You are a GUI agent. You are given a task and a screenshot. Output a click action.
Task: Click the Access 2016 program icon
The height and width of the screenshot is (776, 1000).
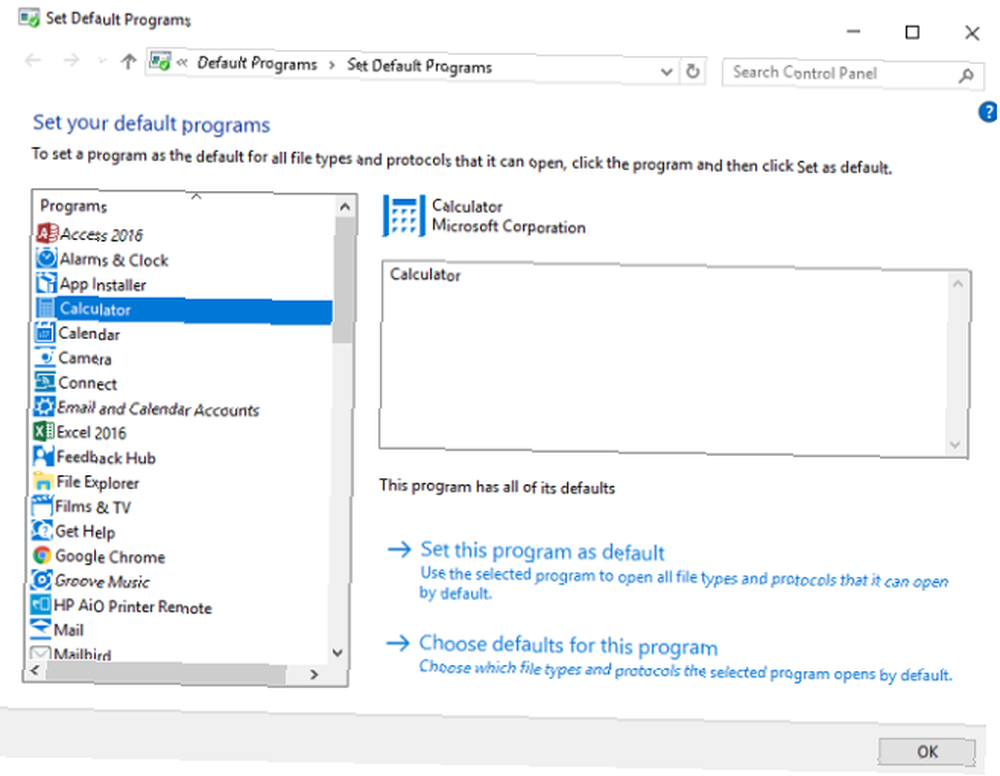[47, 233]
